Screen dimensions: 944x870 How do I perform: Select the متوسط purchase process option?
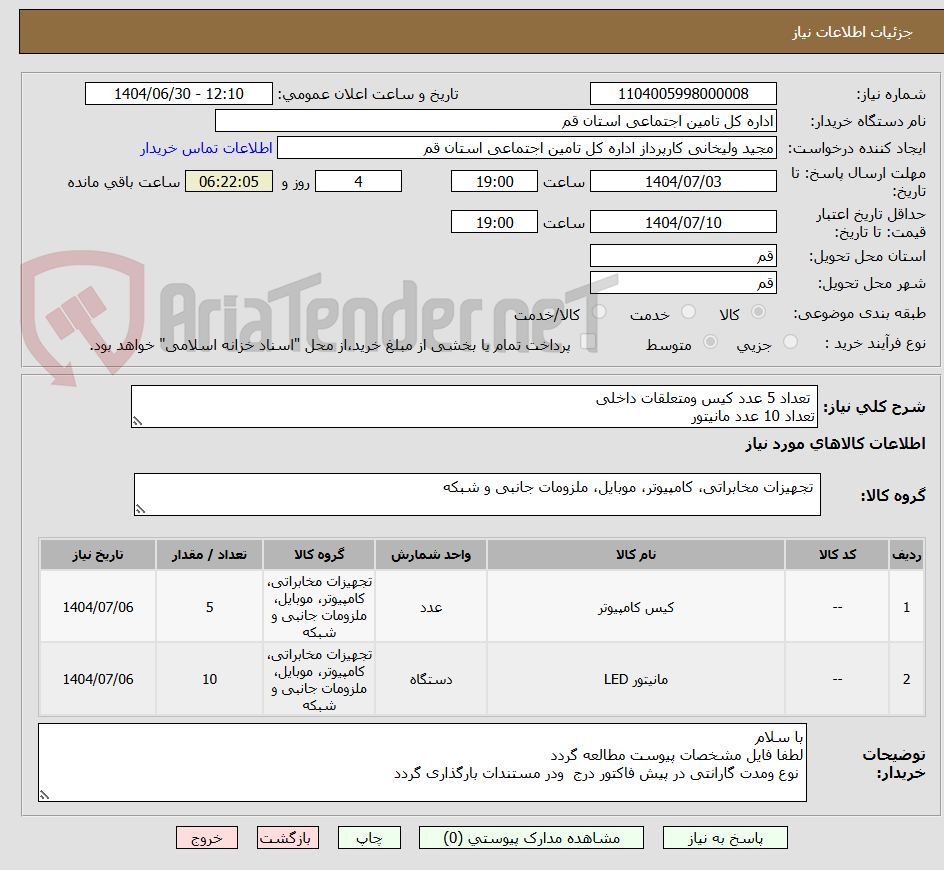point(710,342)
